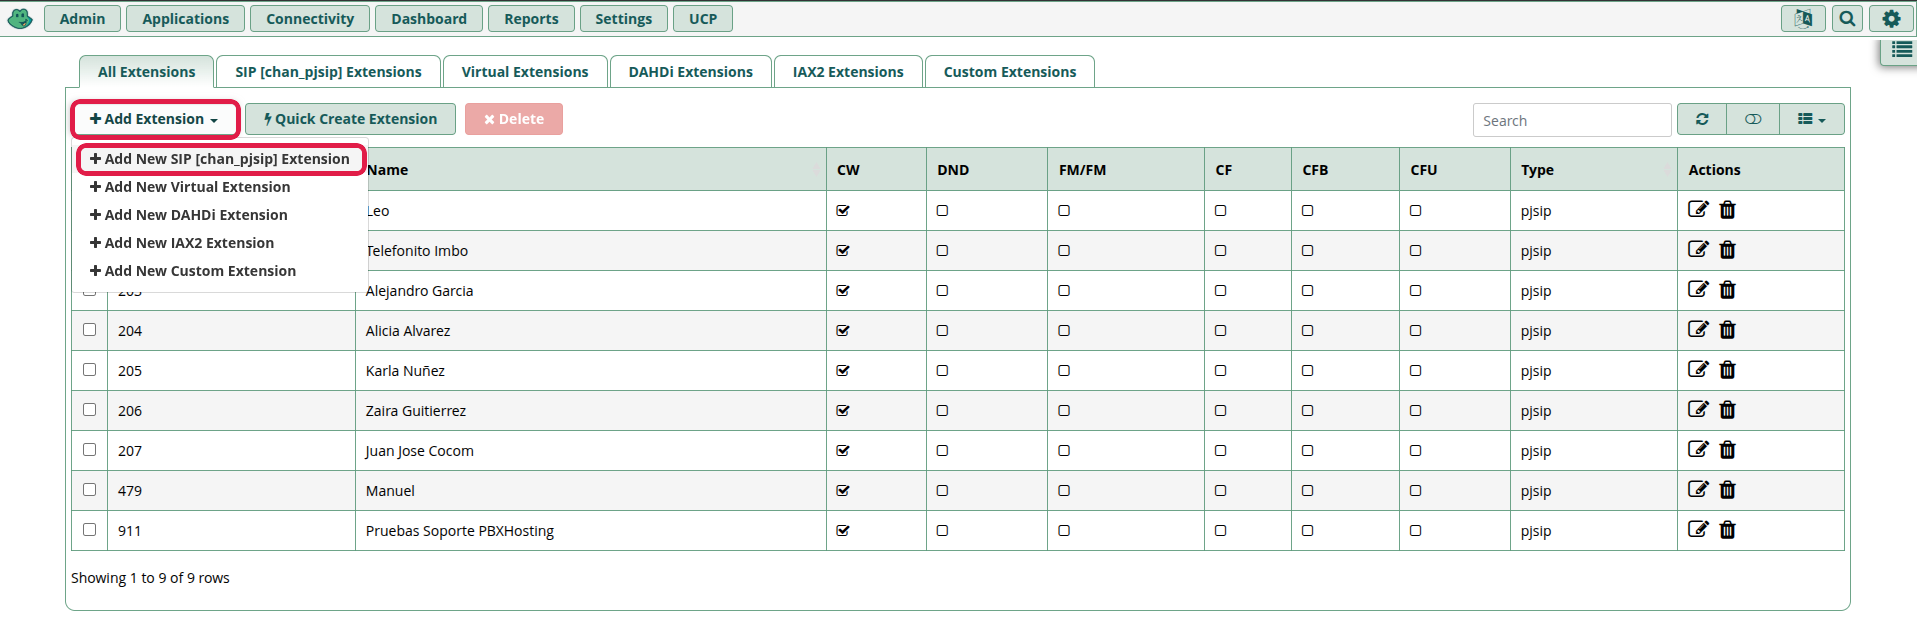This screenshot has height=620, width=1917.
Task: Open the columns dropdown in table toolbar
Action: click(x=1811, y=119)
